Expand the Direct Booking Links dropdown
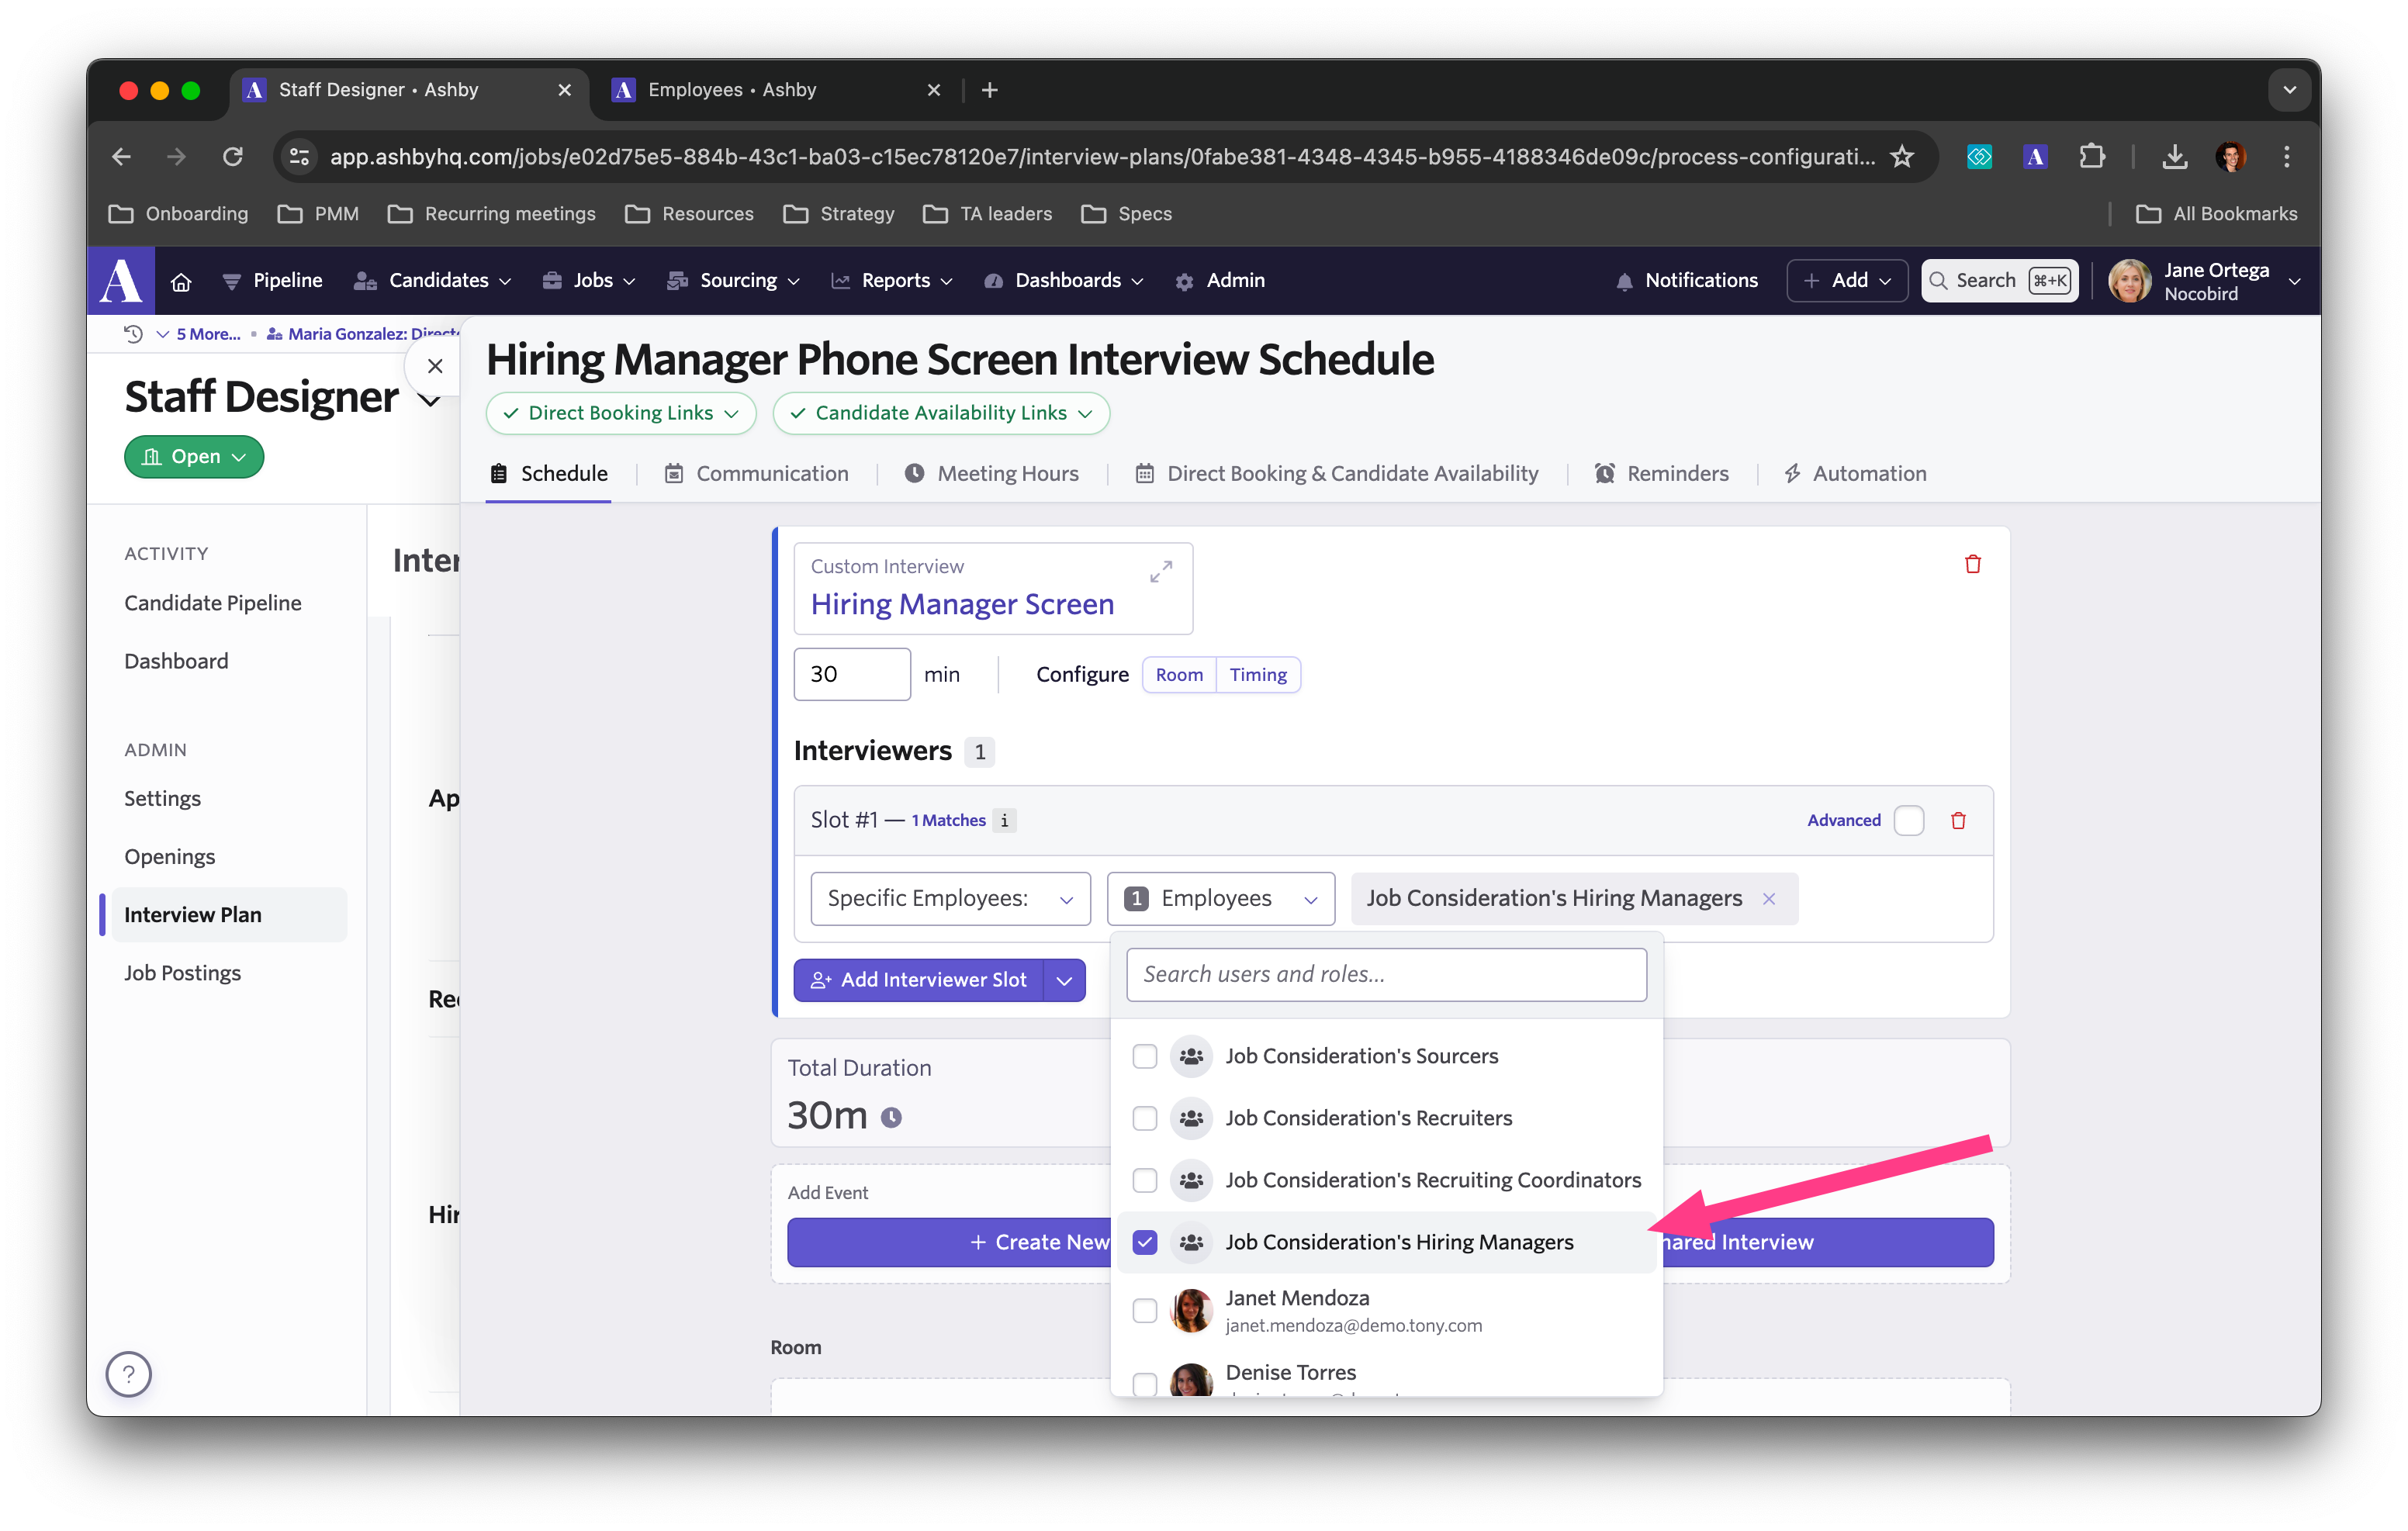This screenshot has height=1531, width=2408. pos(620,413)
